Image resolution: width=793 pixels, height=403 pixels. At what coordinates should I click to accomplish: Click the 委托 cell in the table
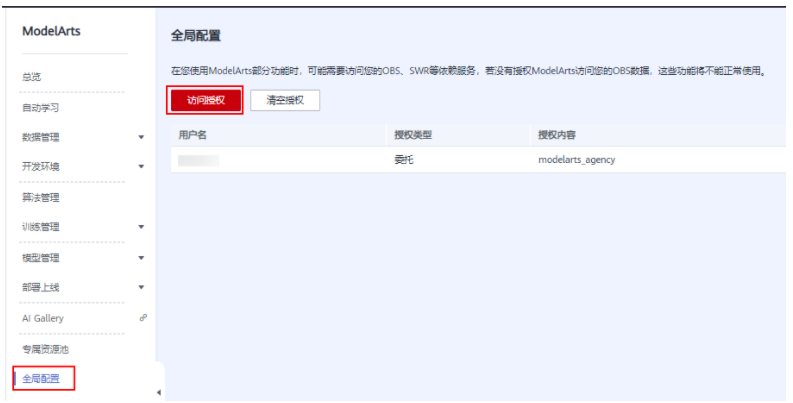[404, 160]
